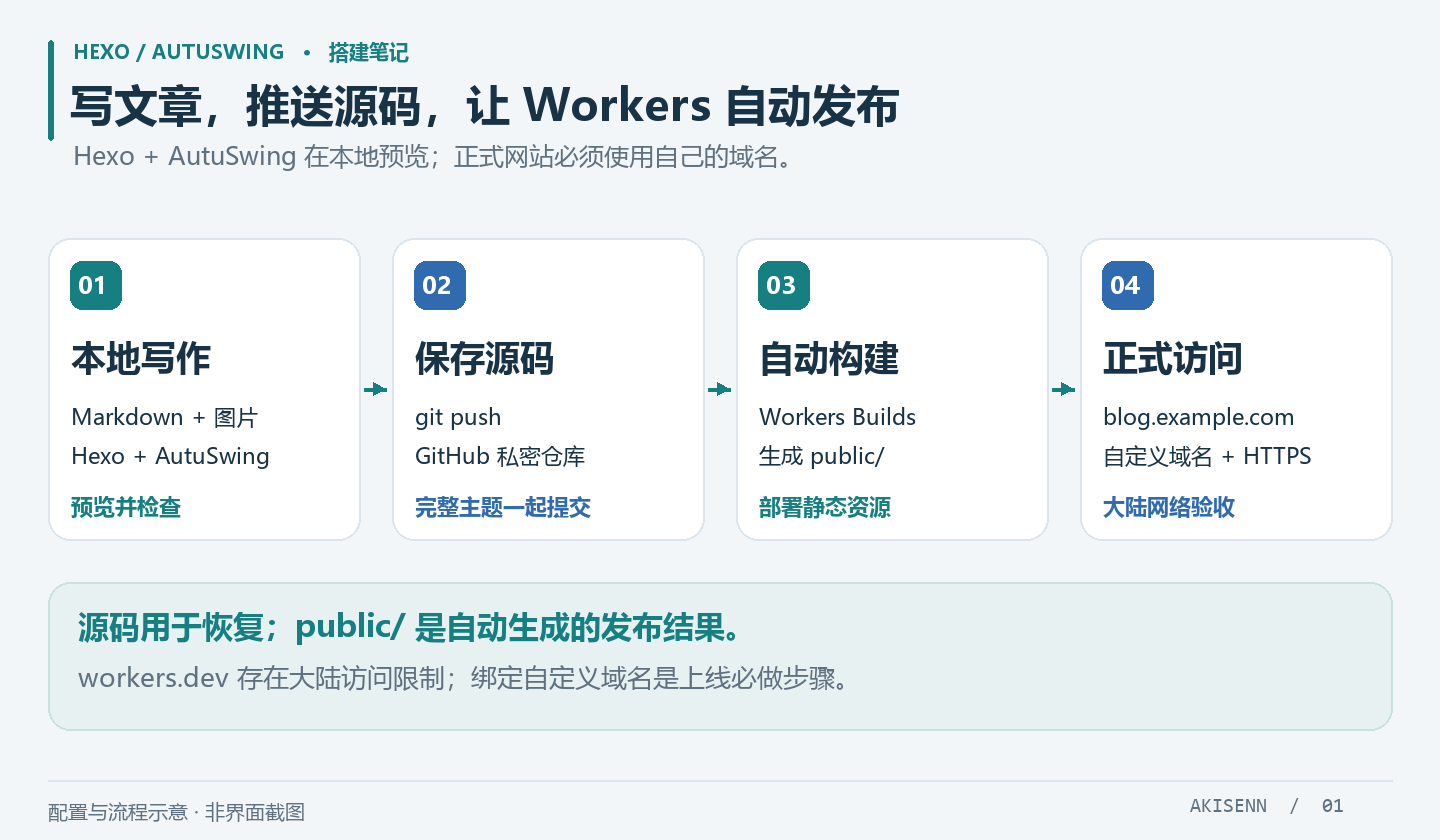
Task: Click the 'HEXO / AUTUSWING' header label
Action: coord(179,52)
